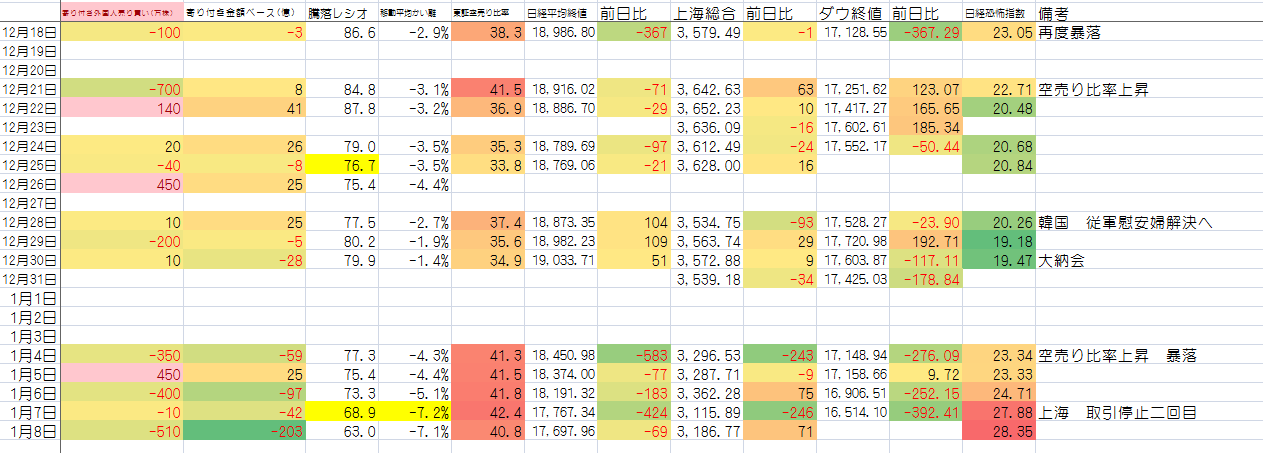Screen dimensions: 1263x453
Task: Select the 12月18日 date cell
Action: point(29,33)
